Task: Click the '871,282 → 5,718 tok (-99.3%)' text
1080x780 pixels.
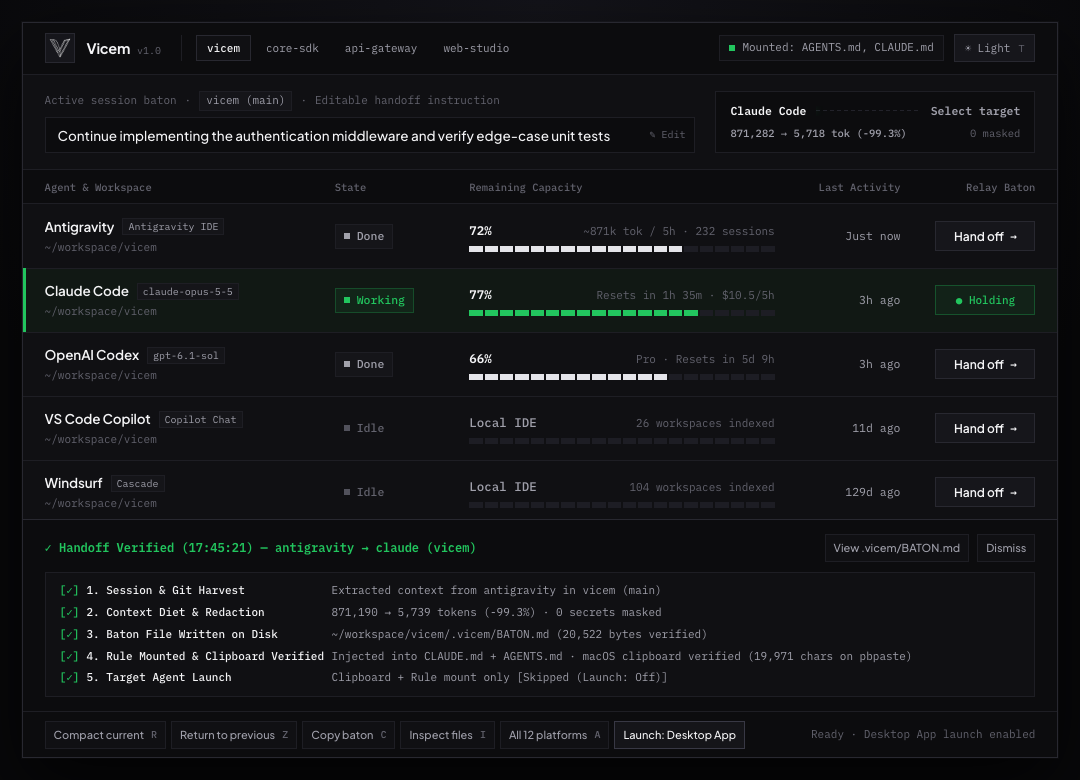Action: (x=818, y=134)
